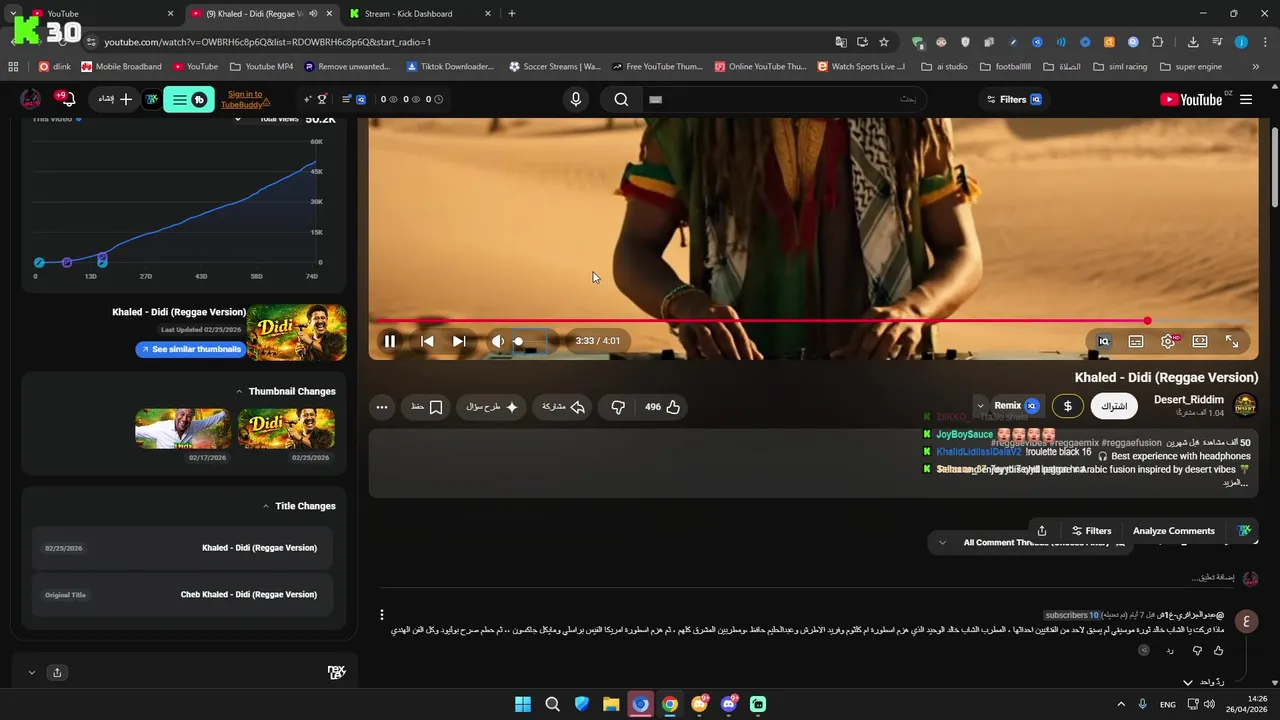This screenshot has width=1280, height=720.
Task: Go to YouTube home via logo
Action: click(1191, 99)
